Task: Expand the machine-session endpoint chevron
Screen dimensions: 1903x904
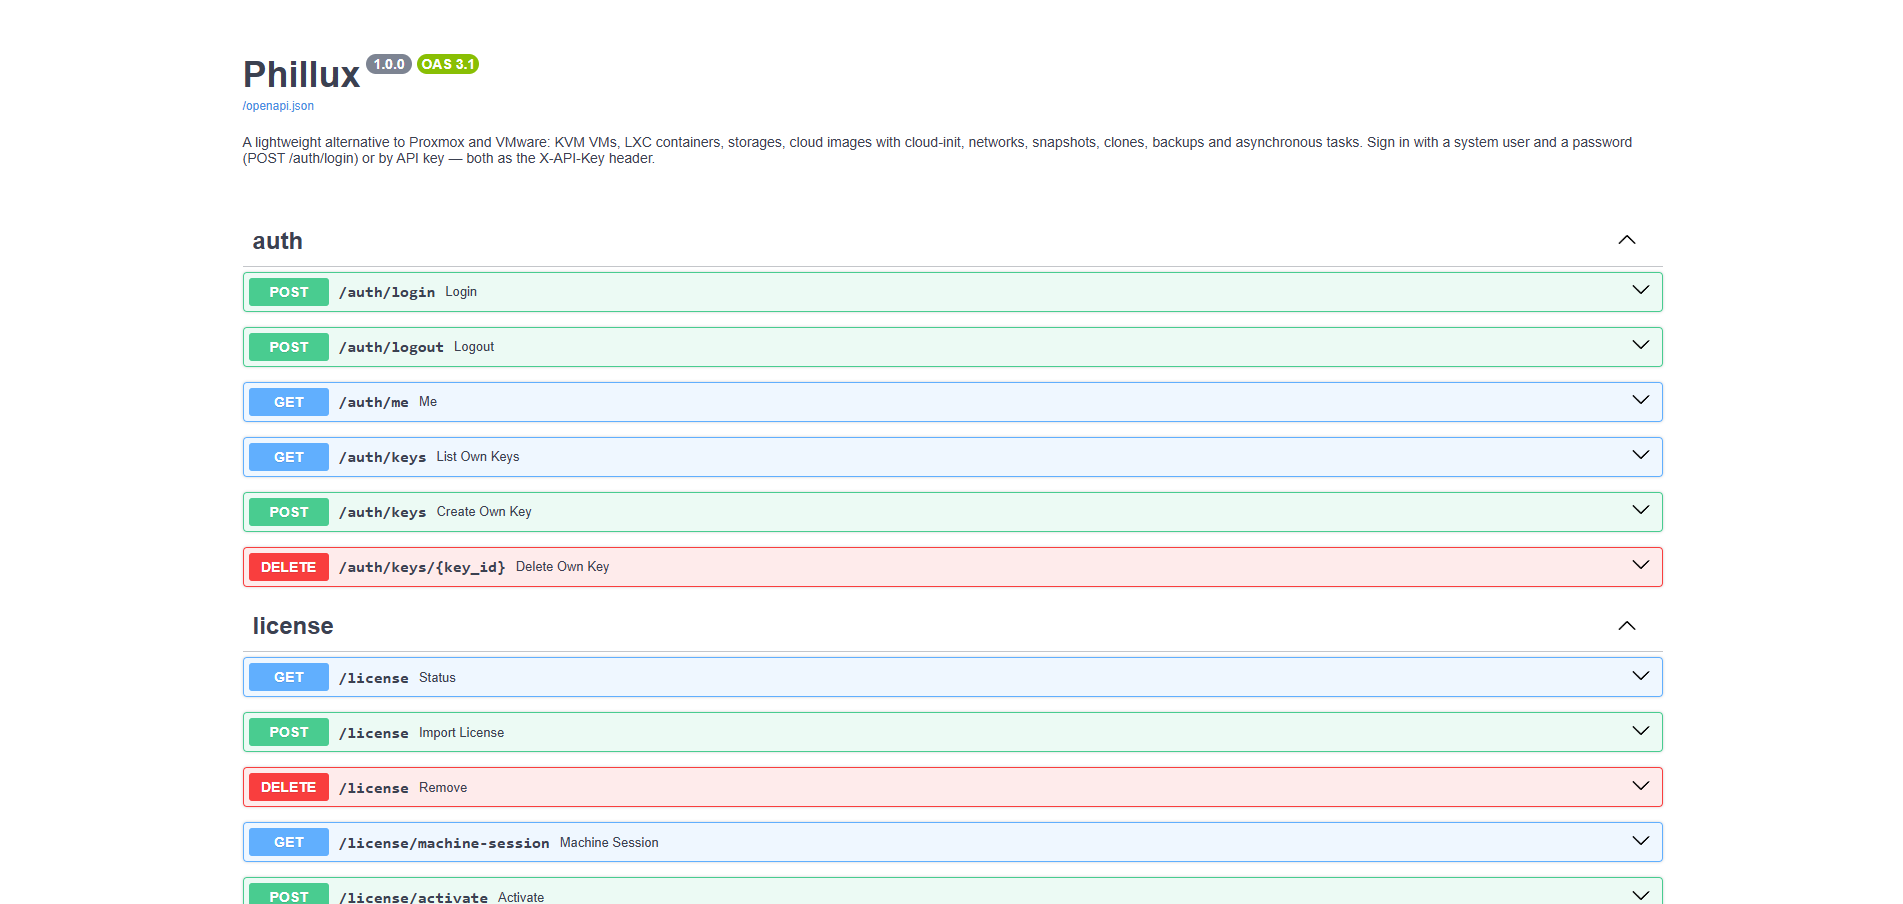Action: (1640, 841)
